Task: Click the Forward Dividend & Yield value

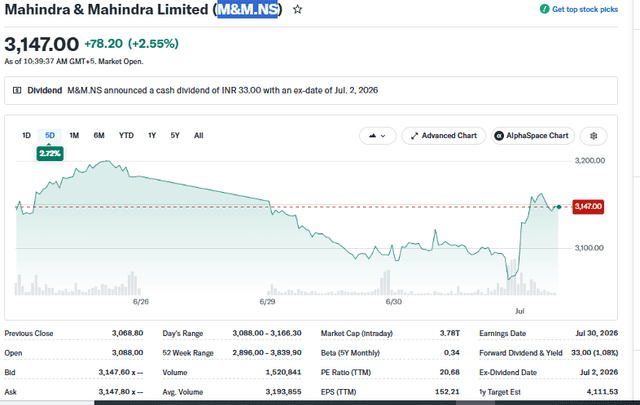Action: [x=595, y=353]
